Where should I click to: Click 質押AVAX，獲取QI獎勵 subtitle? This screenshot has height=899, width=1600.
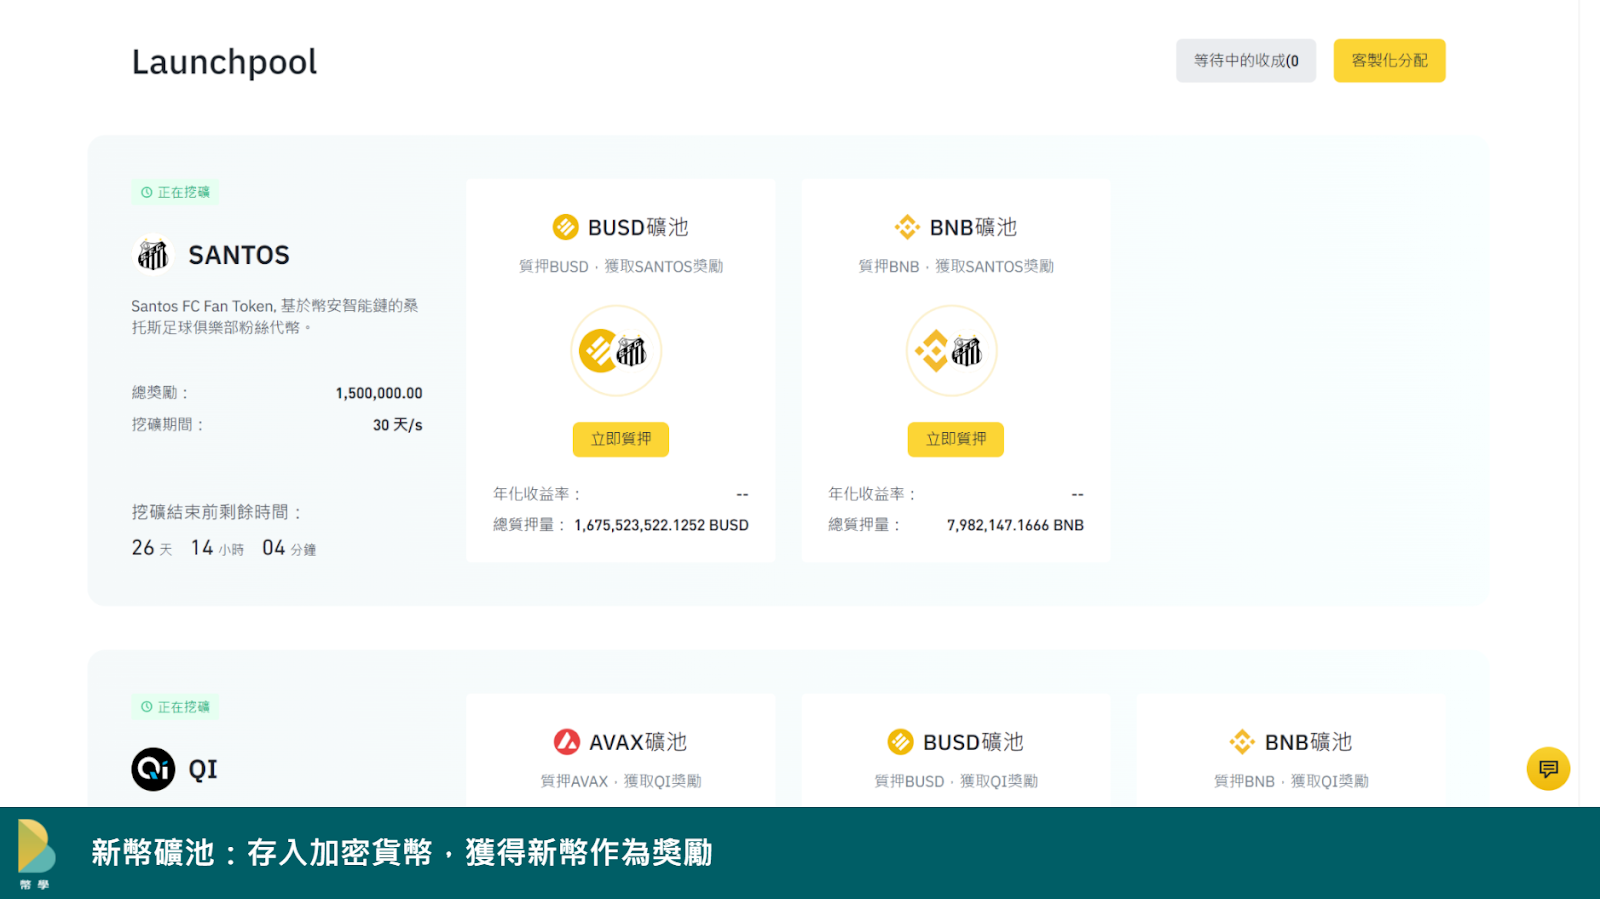pos(621,781)
